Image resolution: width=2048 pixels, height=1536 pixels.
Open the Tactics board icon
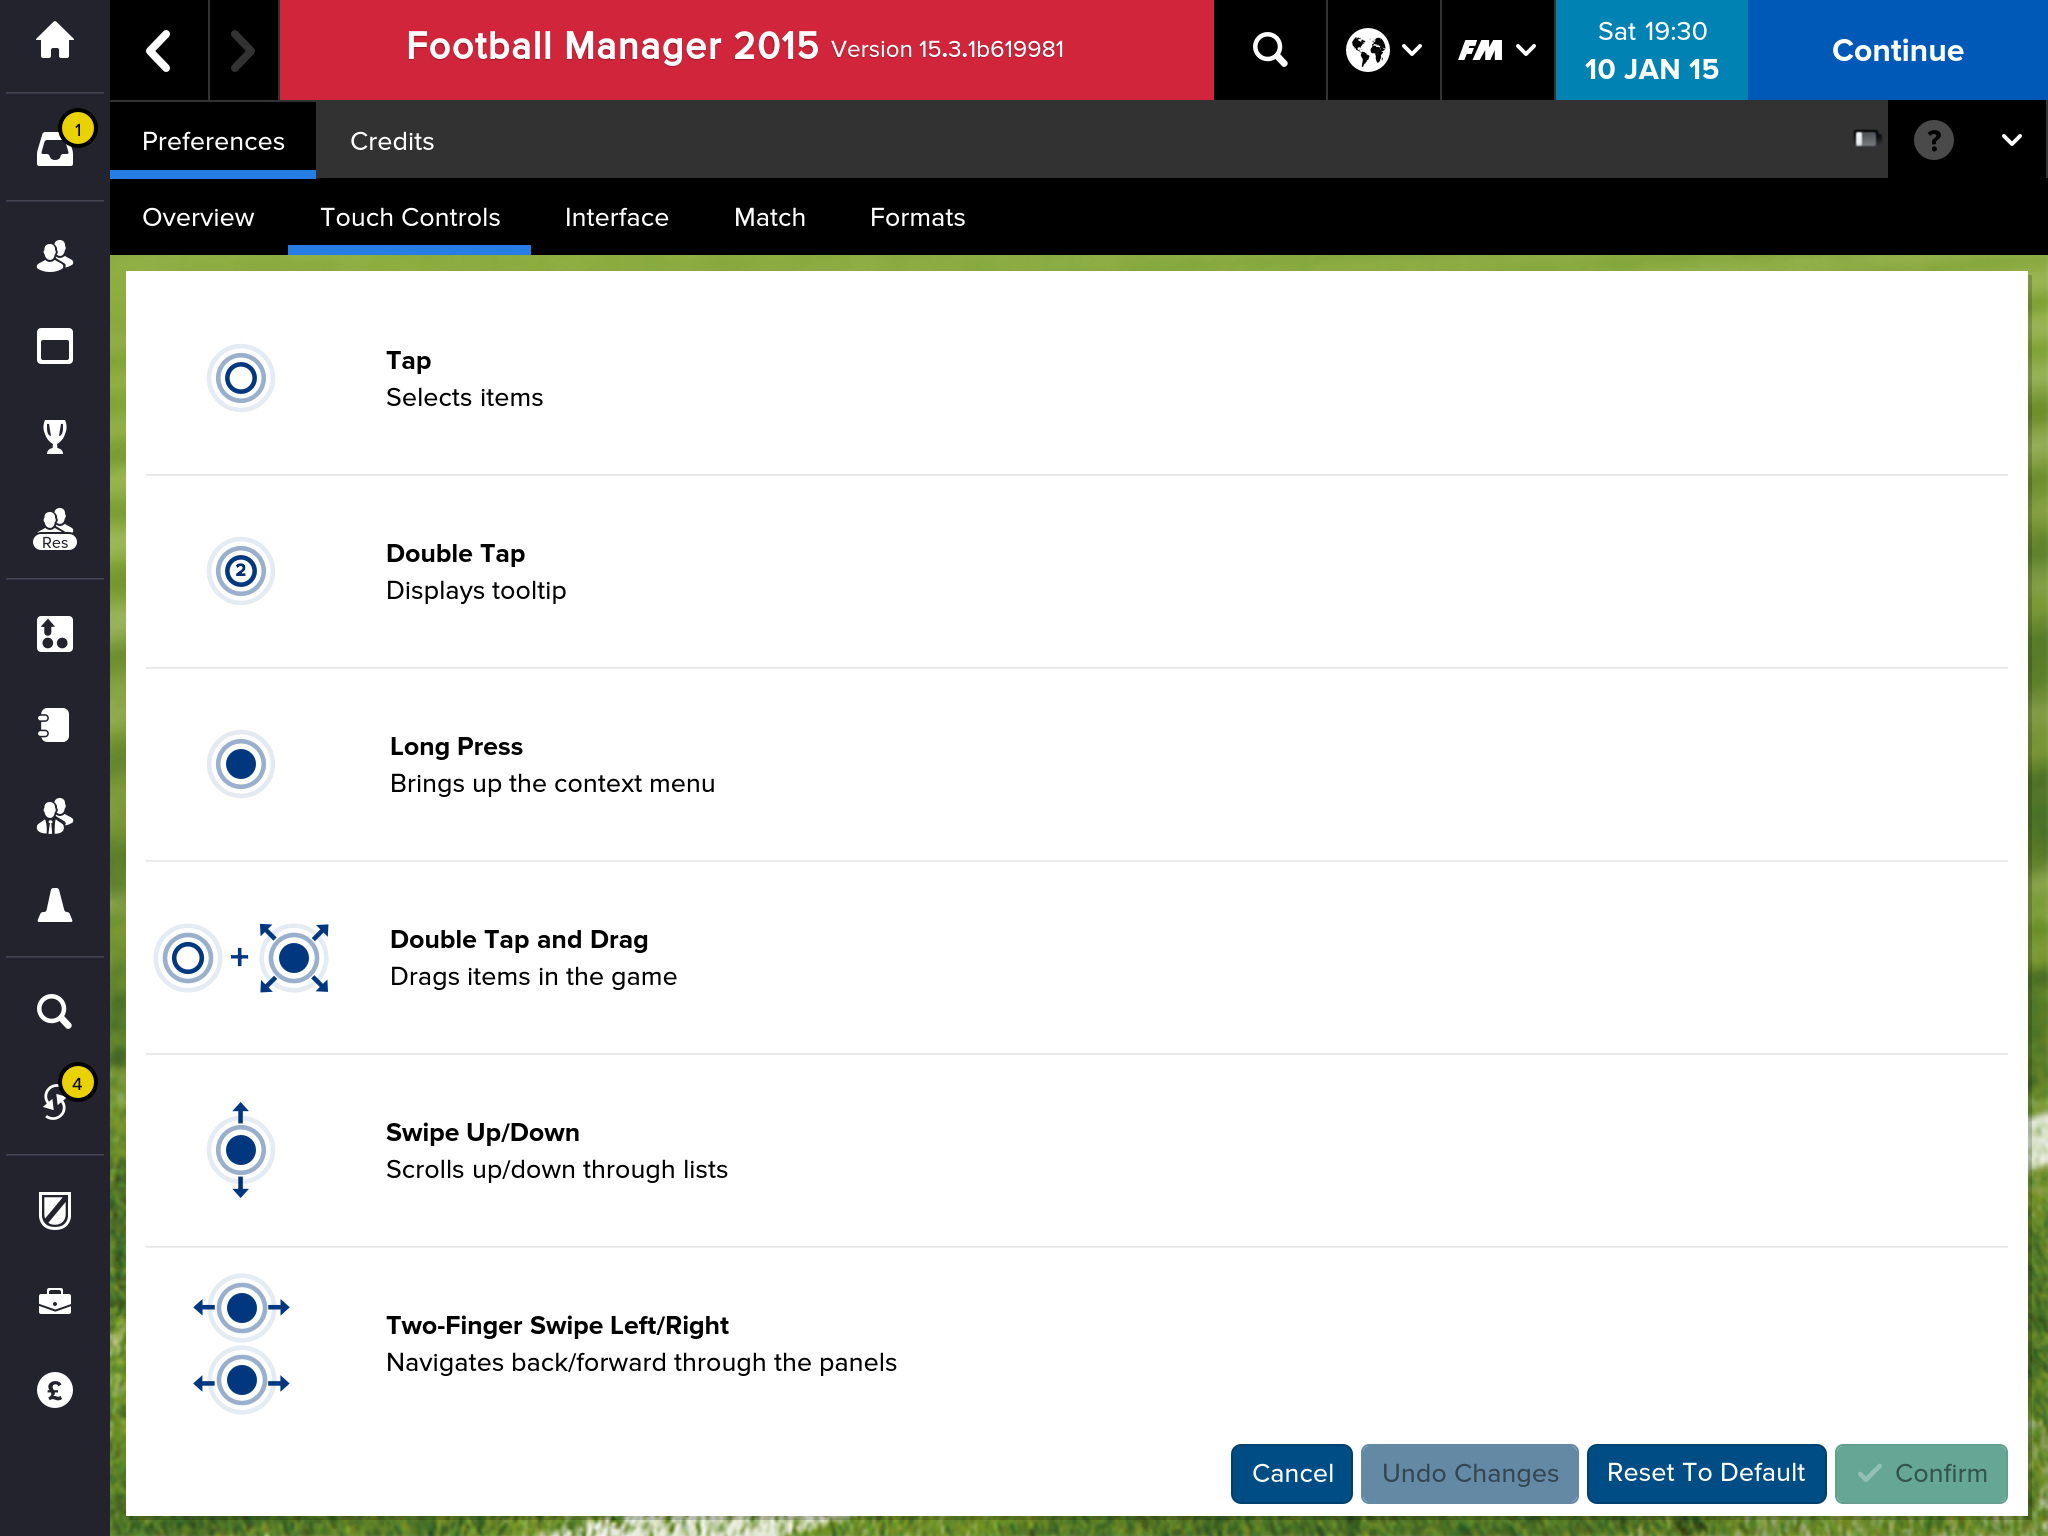55,634
